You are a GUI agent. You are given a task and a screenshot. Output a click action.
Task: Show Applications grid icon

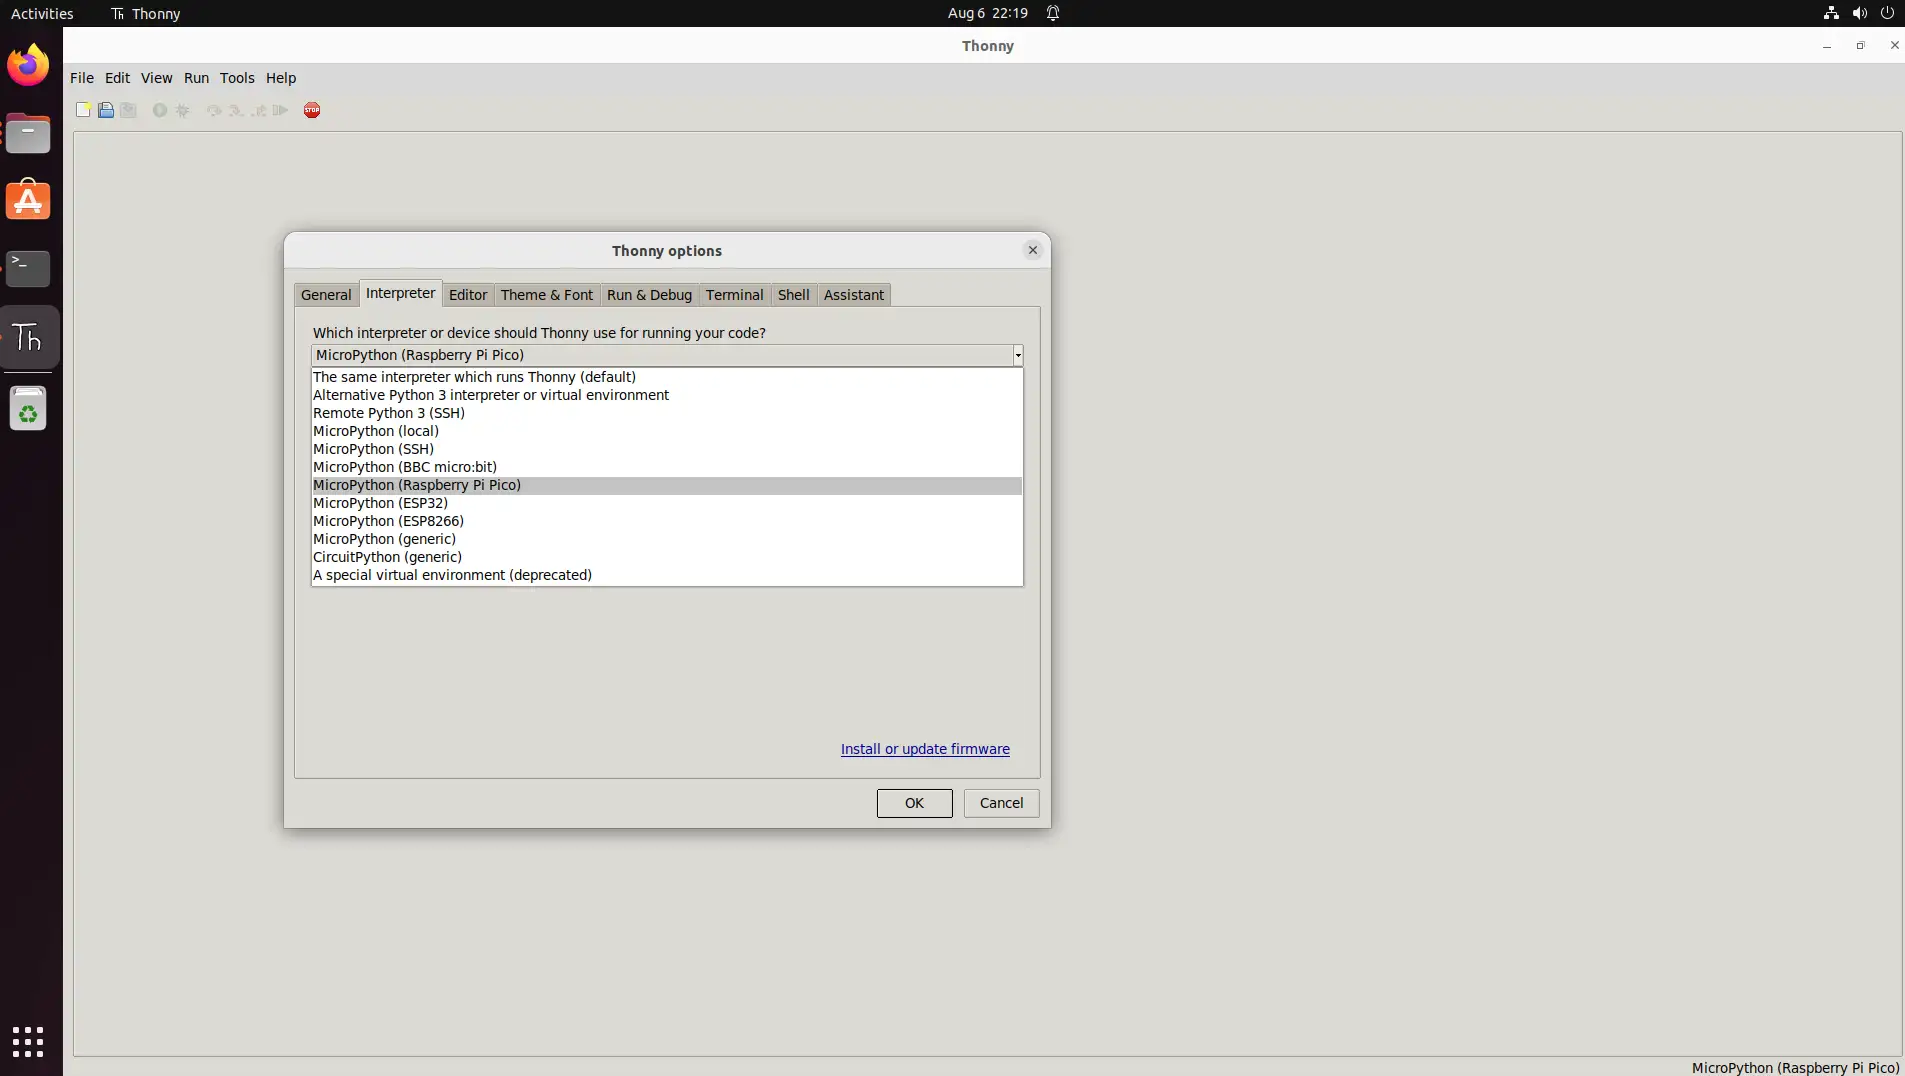(x=28, y=1041)
